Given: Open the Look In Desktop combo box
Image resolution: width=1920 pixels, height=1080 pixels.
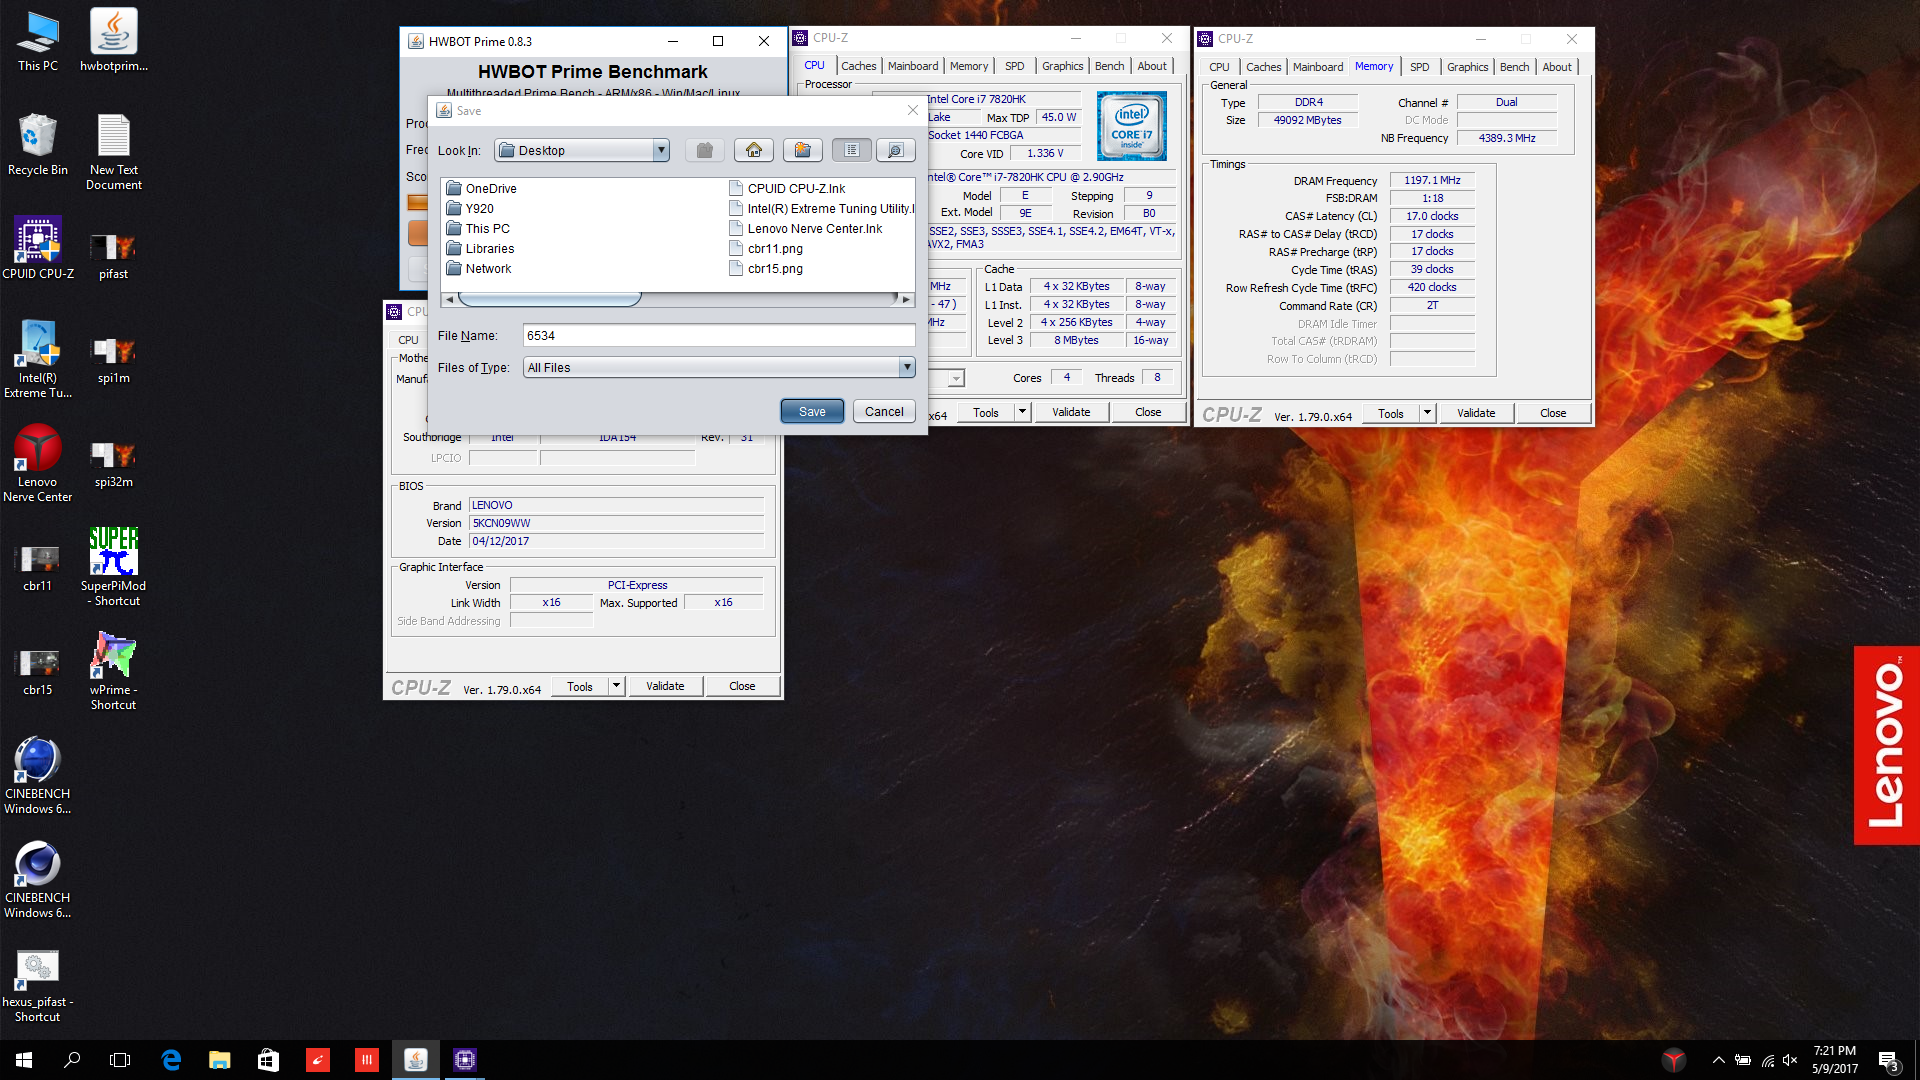Looking at the screenshot, I should [582, 150].
